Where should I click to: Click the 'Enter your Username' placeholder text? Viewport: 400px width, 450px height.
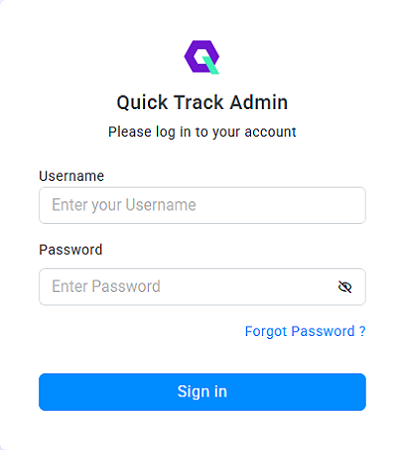pos(124,205)
